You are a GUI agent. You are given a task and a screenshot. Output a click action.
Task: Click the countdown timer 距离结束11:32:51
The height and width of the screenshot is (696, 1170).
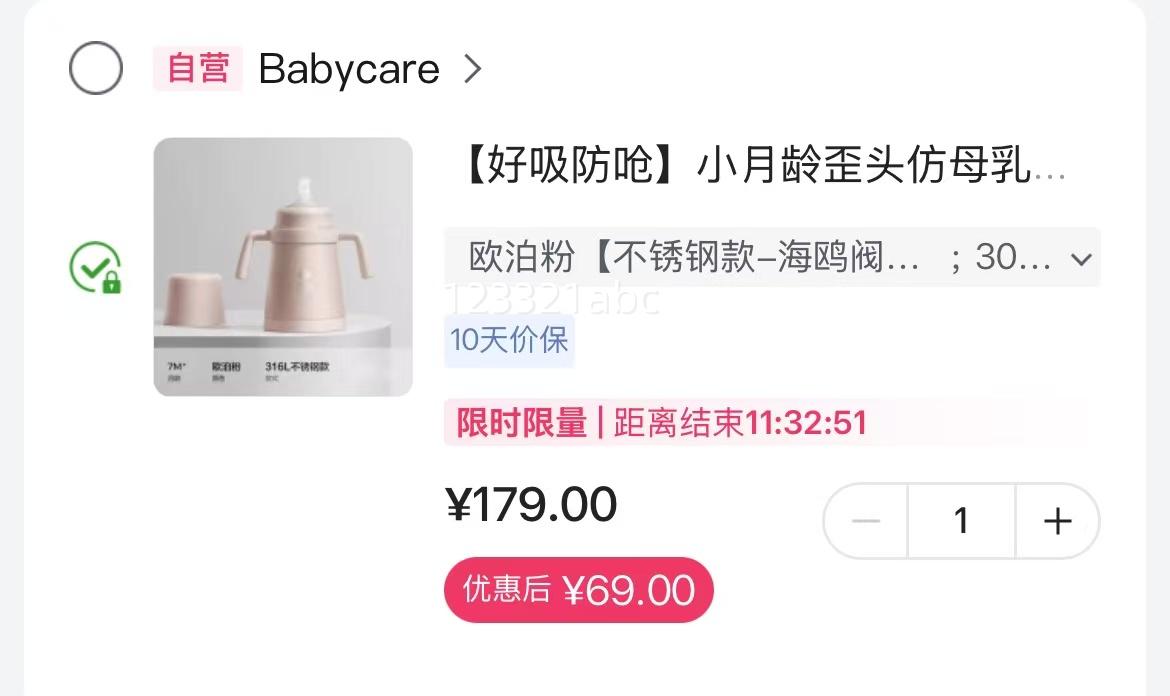[x=739, y=422]
